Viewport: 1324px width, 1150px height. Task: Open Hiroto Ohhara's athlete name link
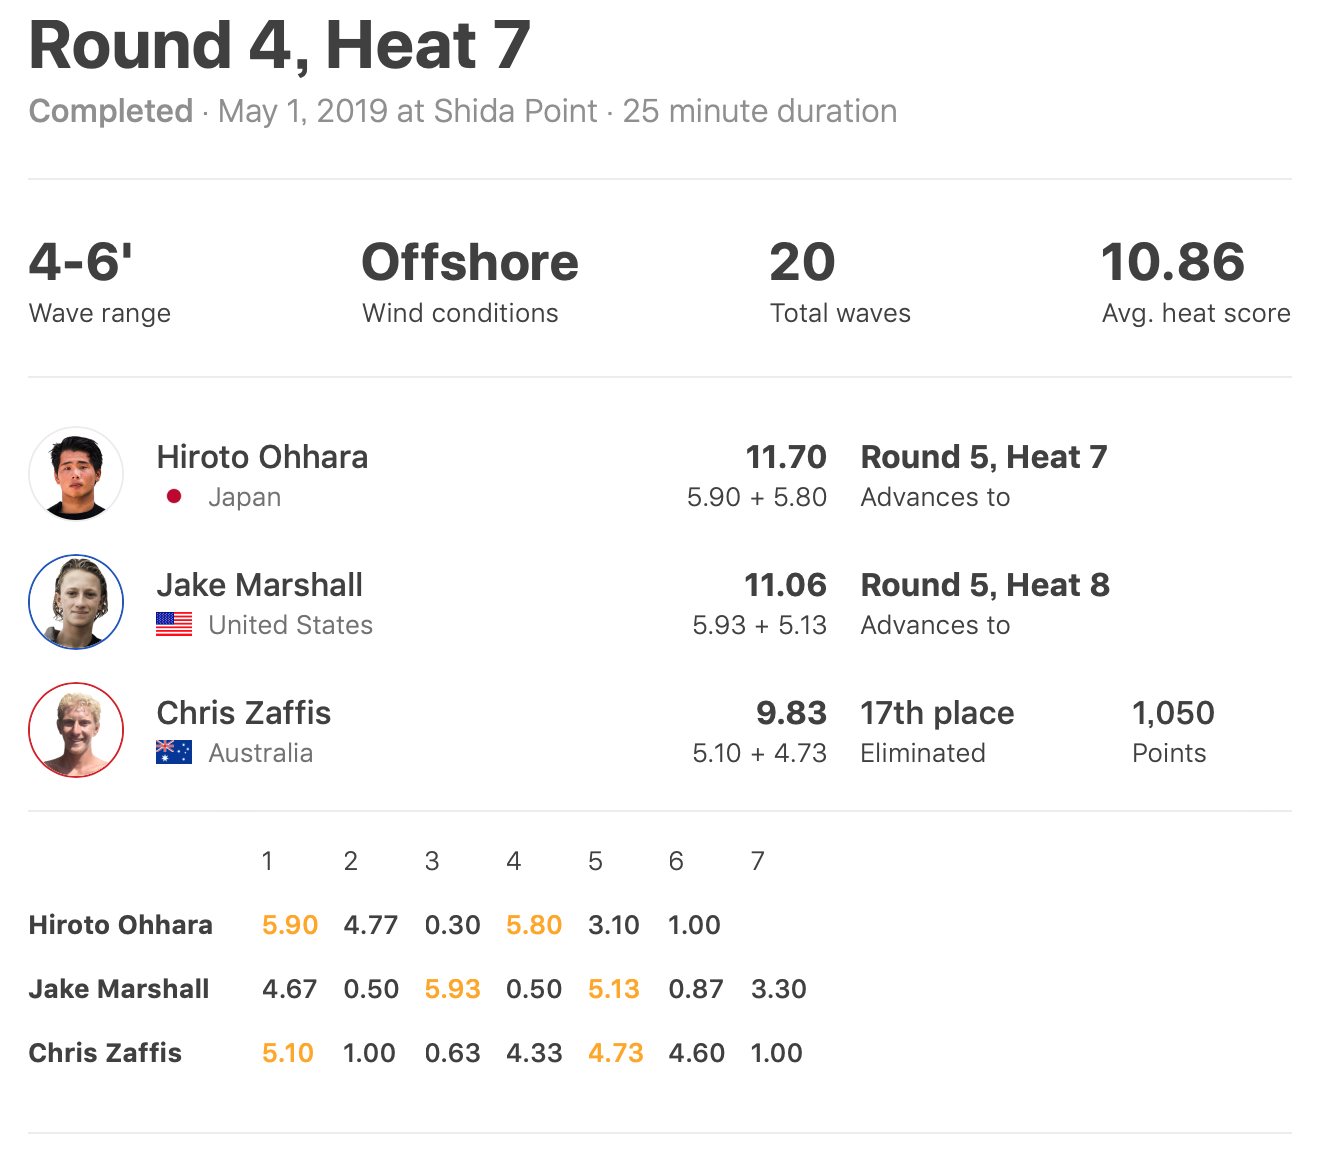coord(262,457)
